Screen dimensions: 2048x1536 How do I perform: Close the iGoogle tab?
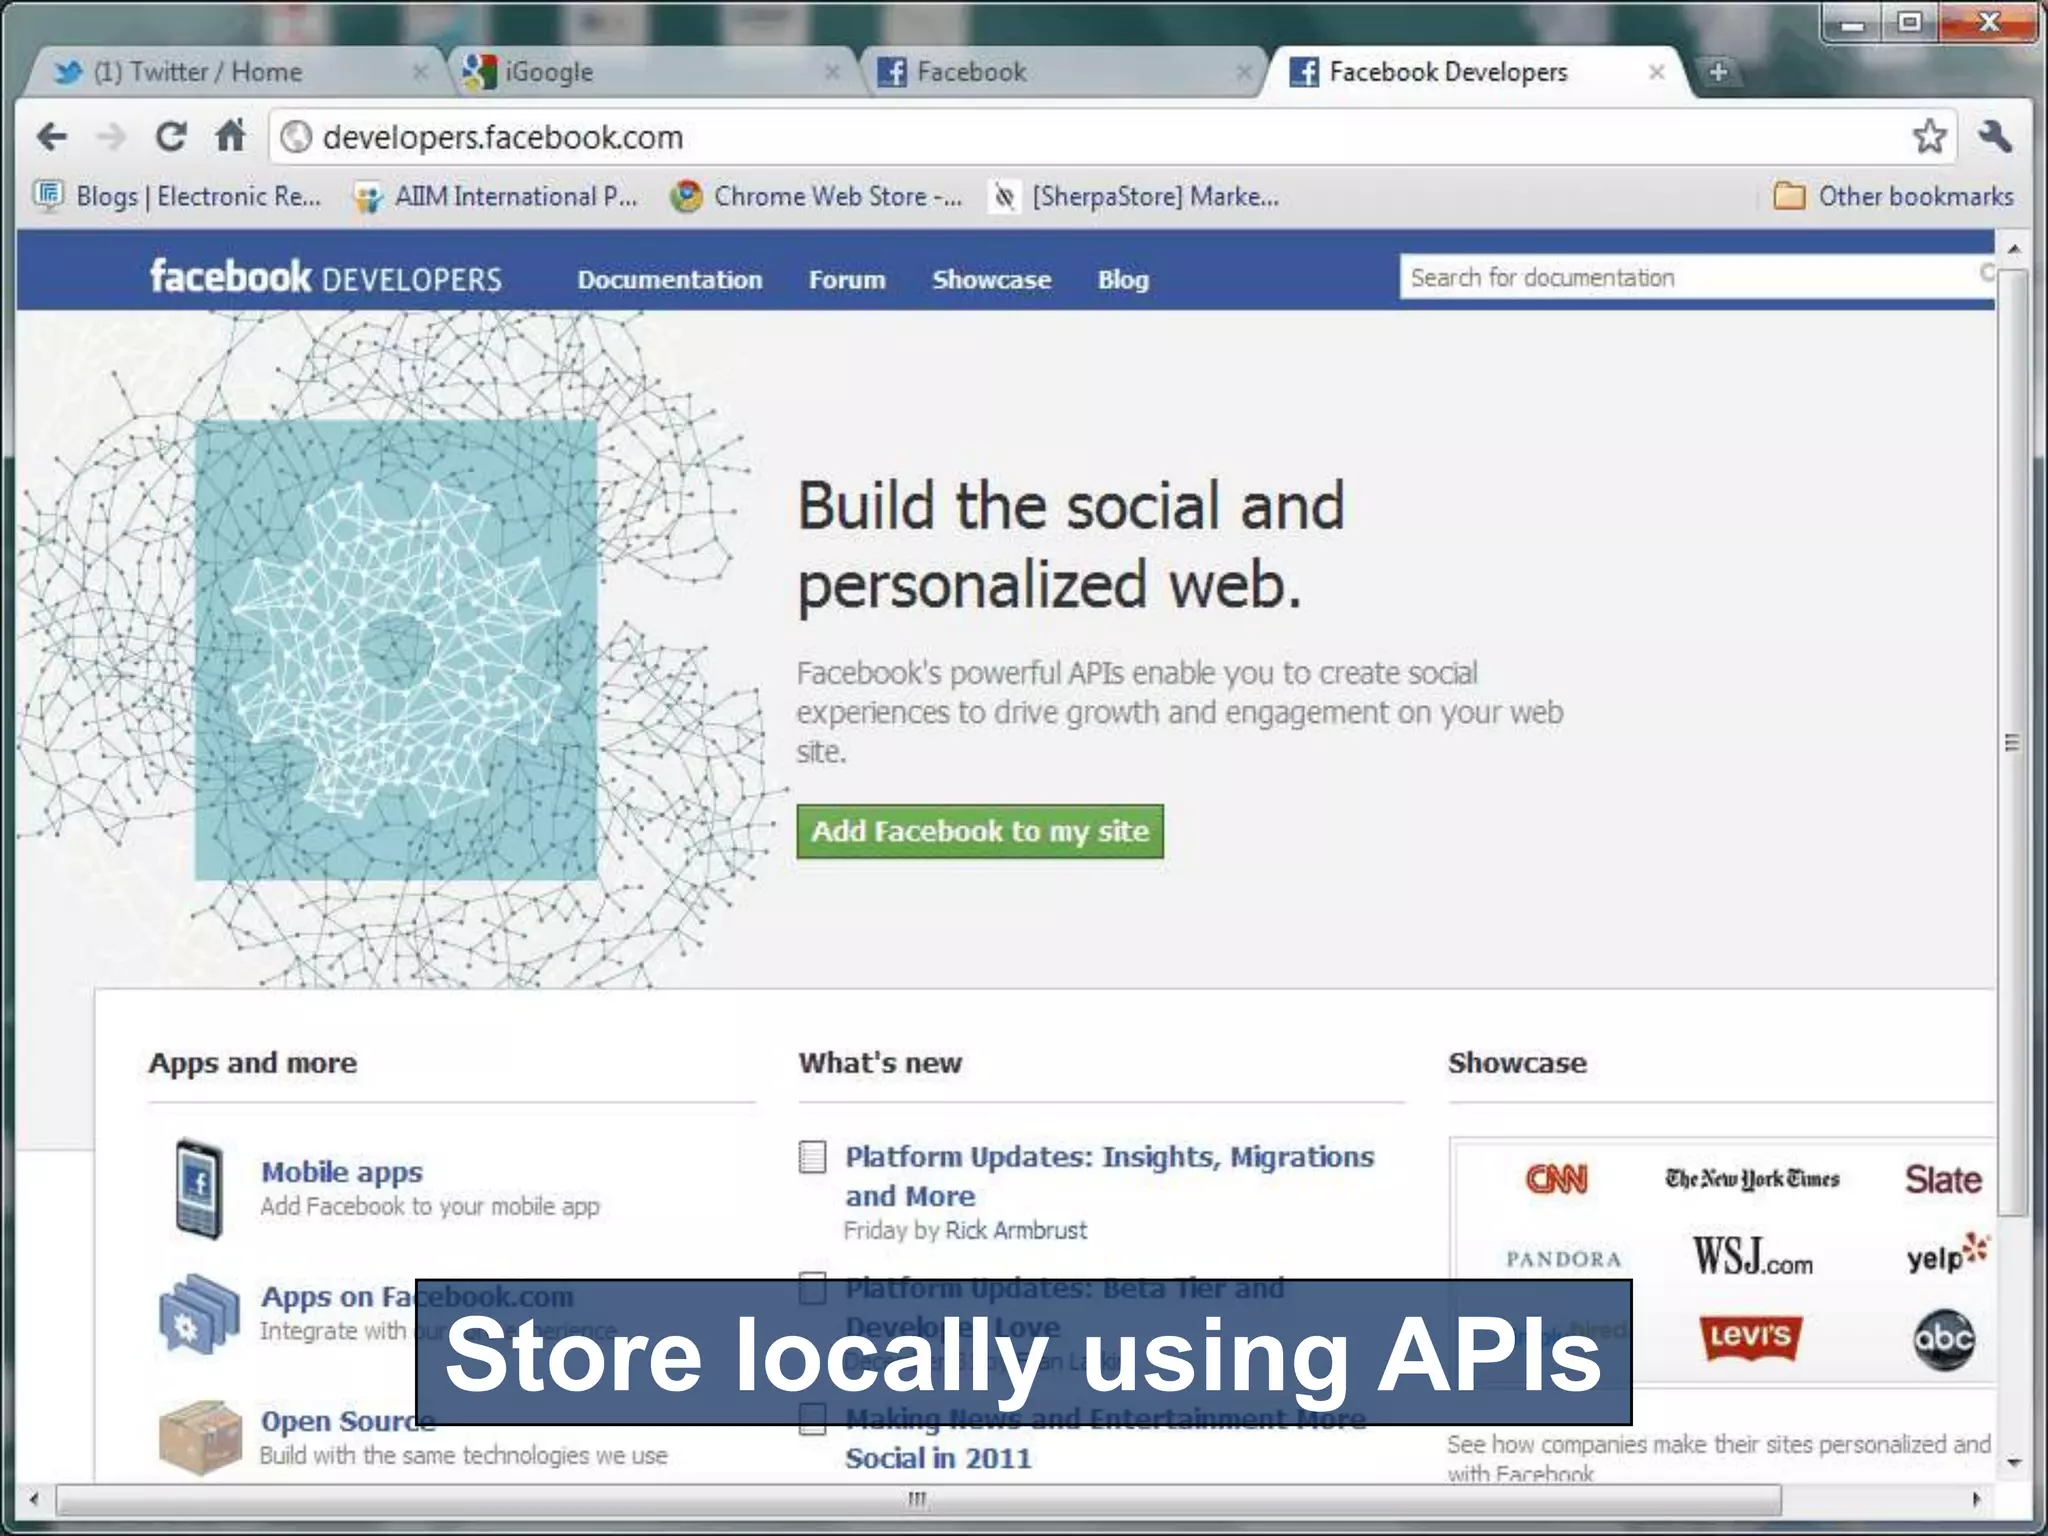pos(832,72)
